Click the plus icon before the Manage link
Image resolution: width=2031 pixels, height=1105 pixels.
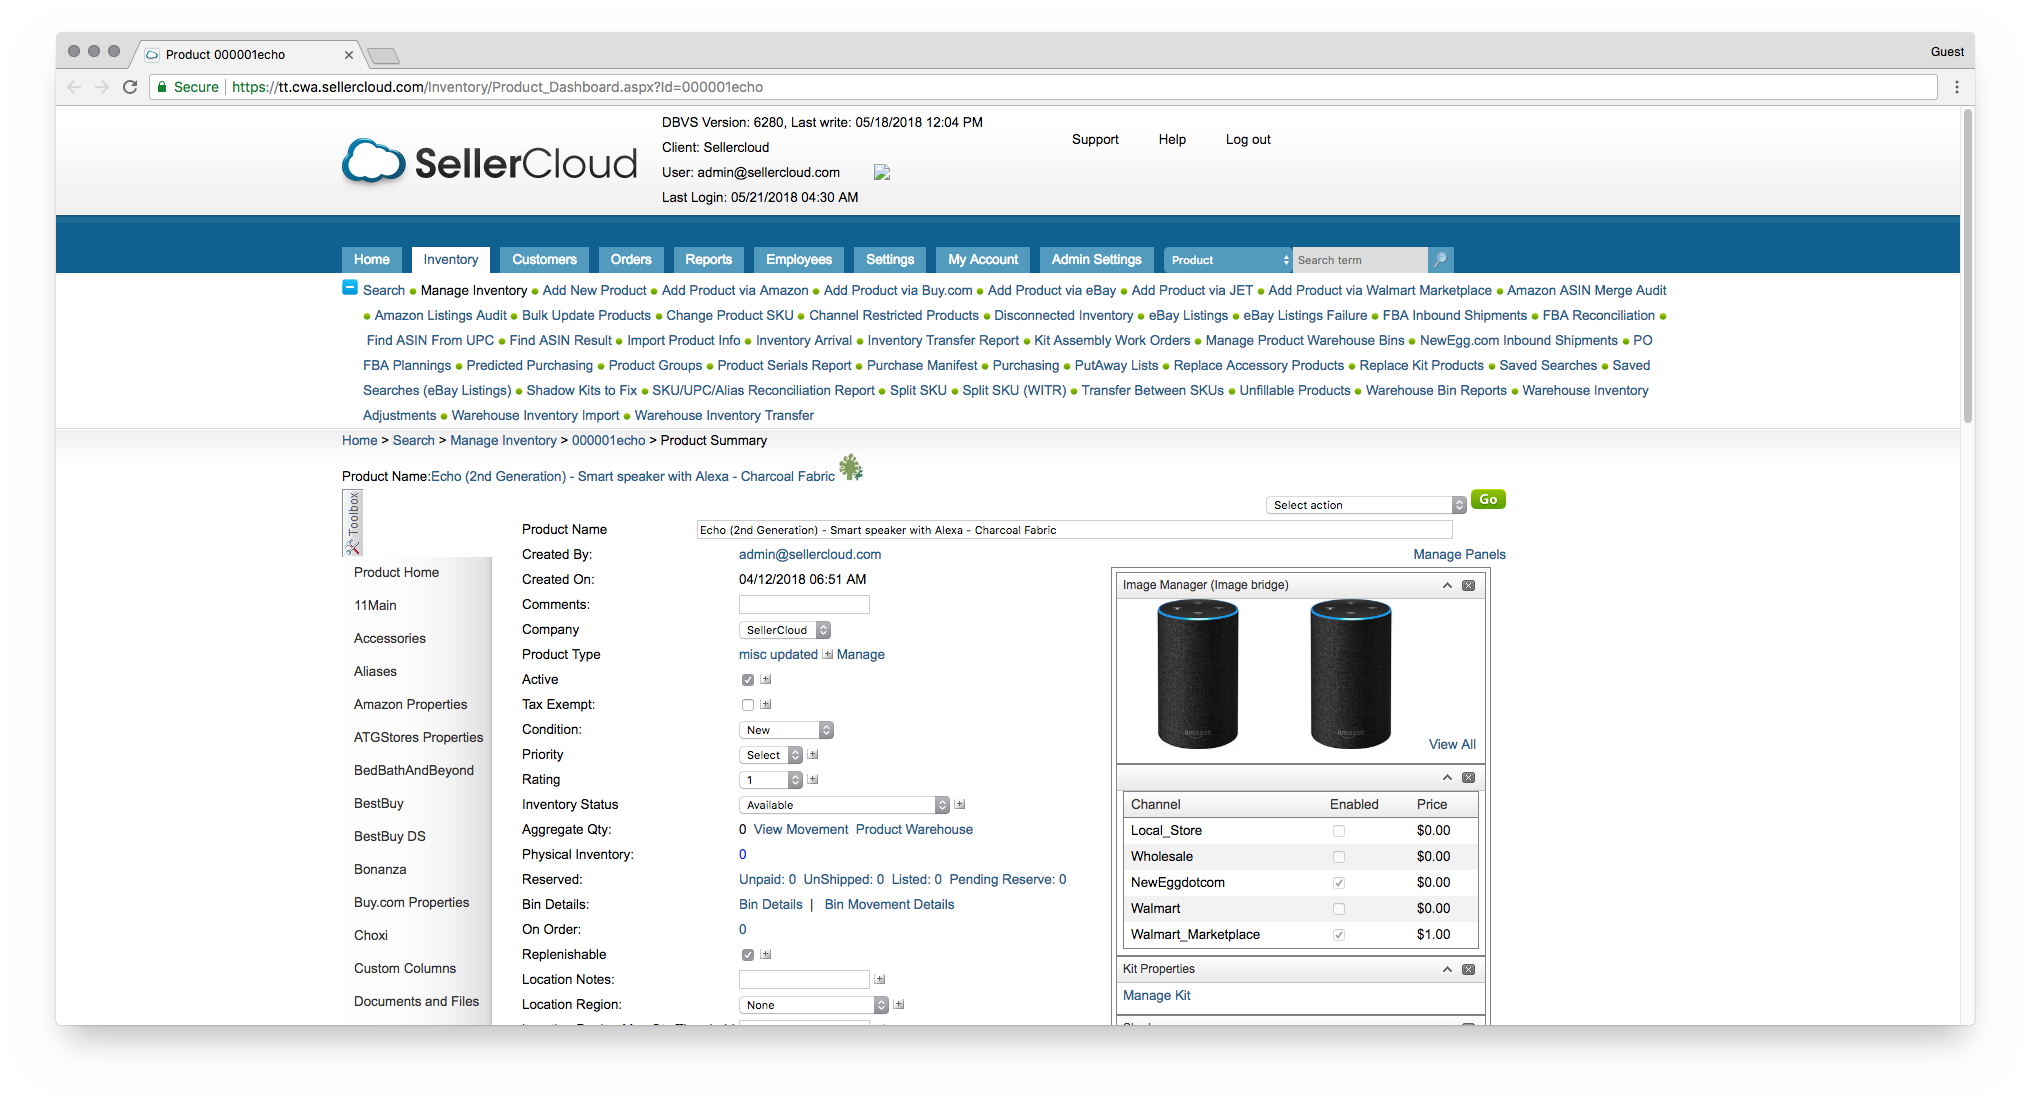pyautogui.click(x=828, y=654)
